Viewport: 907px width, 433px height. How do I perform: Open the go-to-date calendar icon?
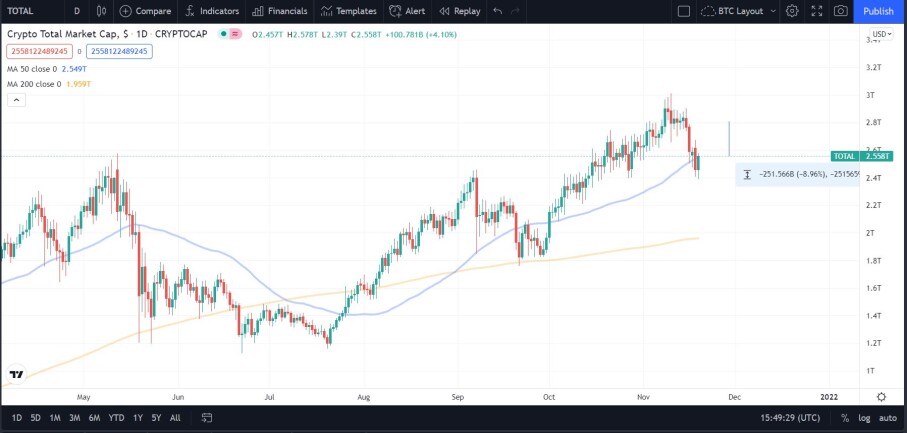point(207,417)
